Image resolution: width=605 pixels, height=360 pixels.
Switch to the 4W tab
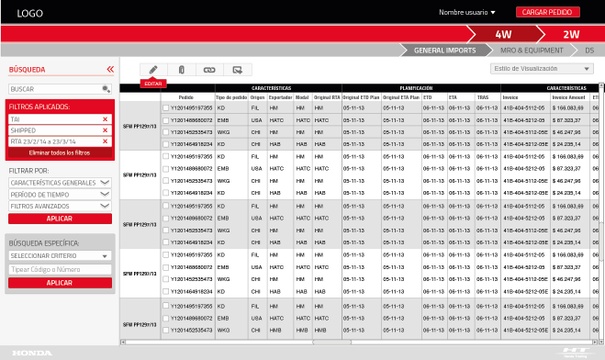click(503, 34)
